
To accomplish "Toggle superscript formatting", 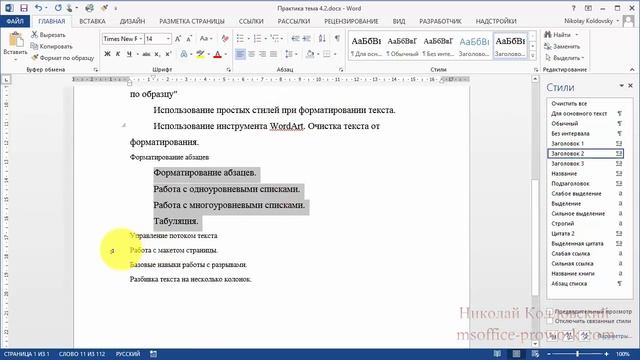I will 168,54.
